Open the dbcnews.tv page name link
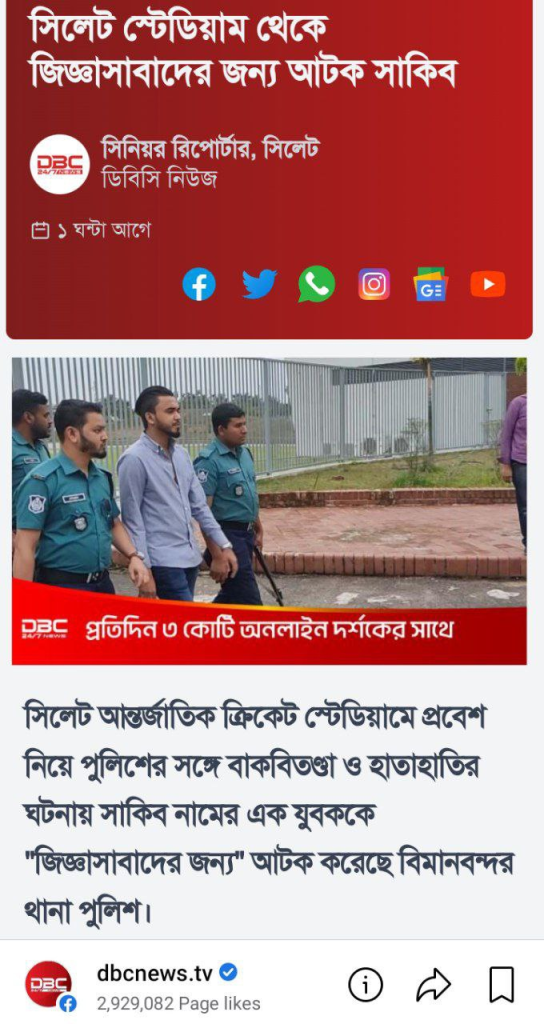The width and height of the screenshot is (544, 1024). click(155, 973)
